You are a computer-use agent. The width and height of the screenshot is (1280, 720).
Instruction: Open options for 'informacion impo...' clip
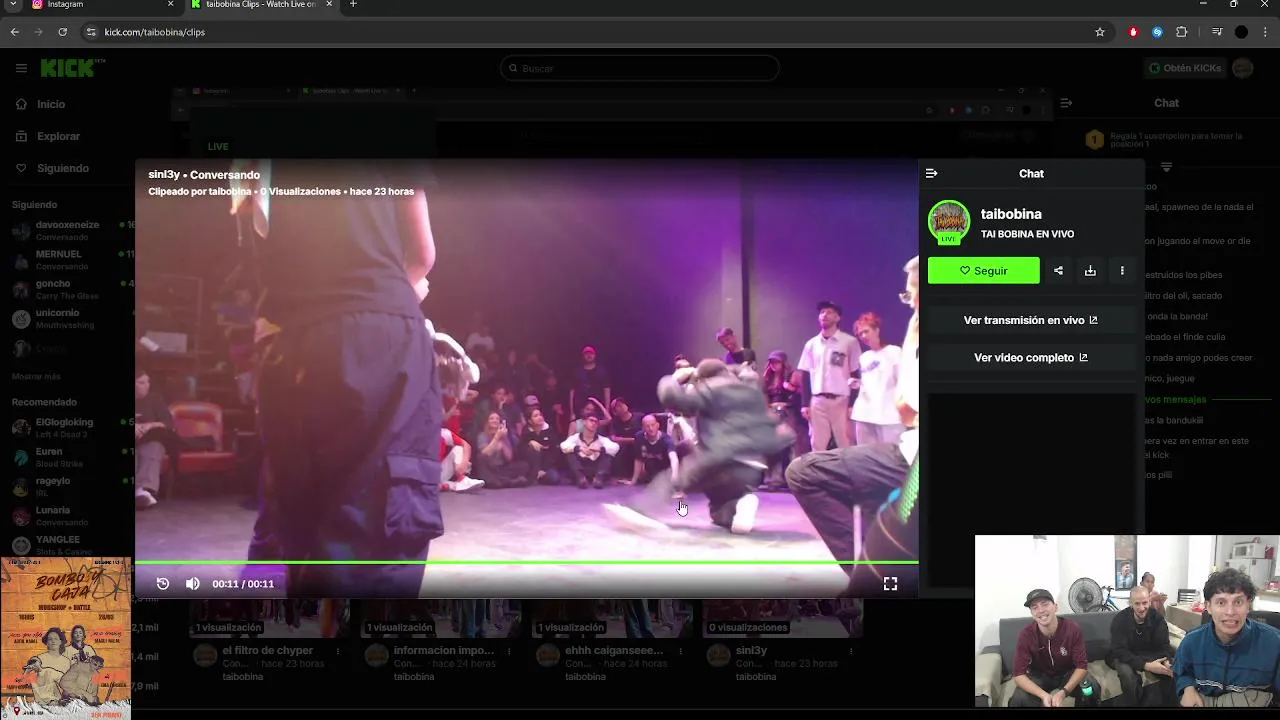(x=509, y=651)
